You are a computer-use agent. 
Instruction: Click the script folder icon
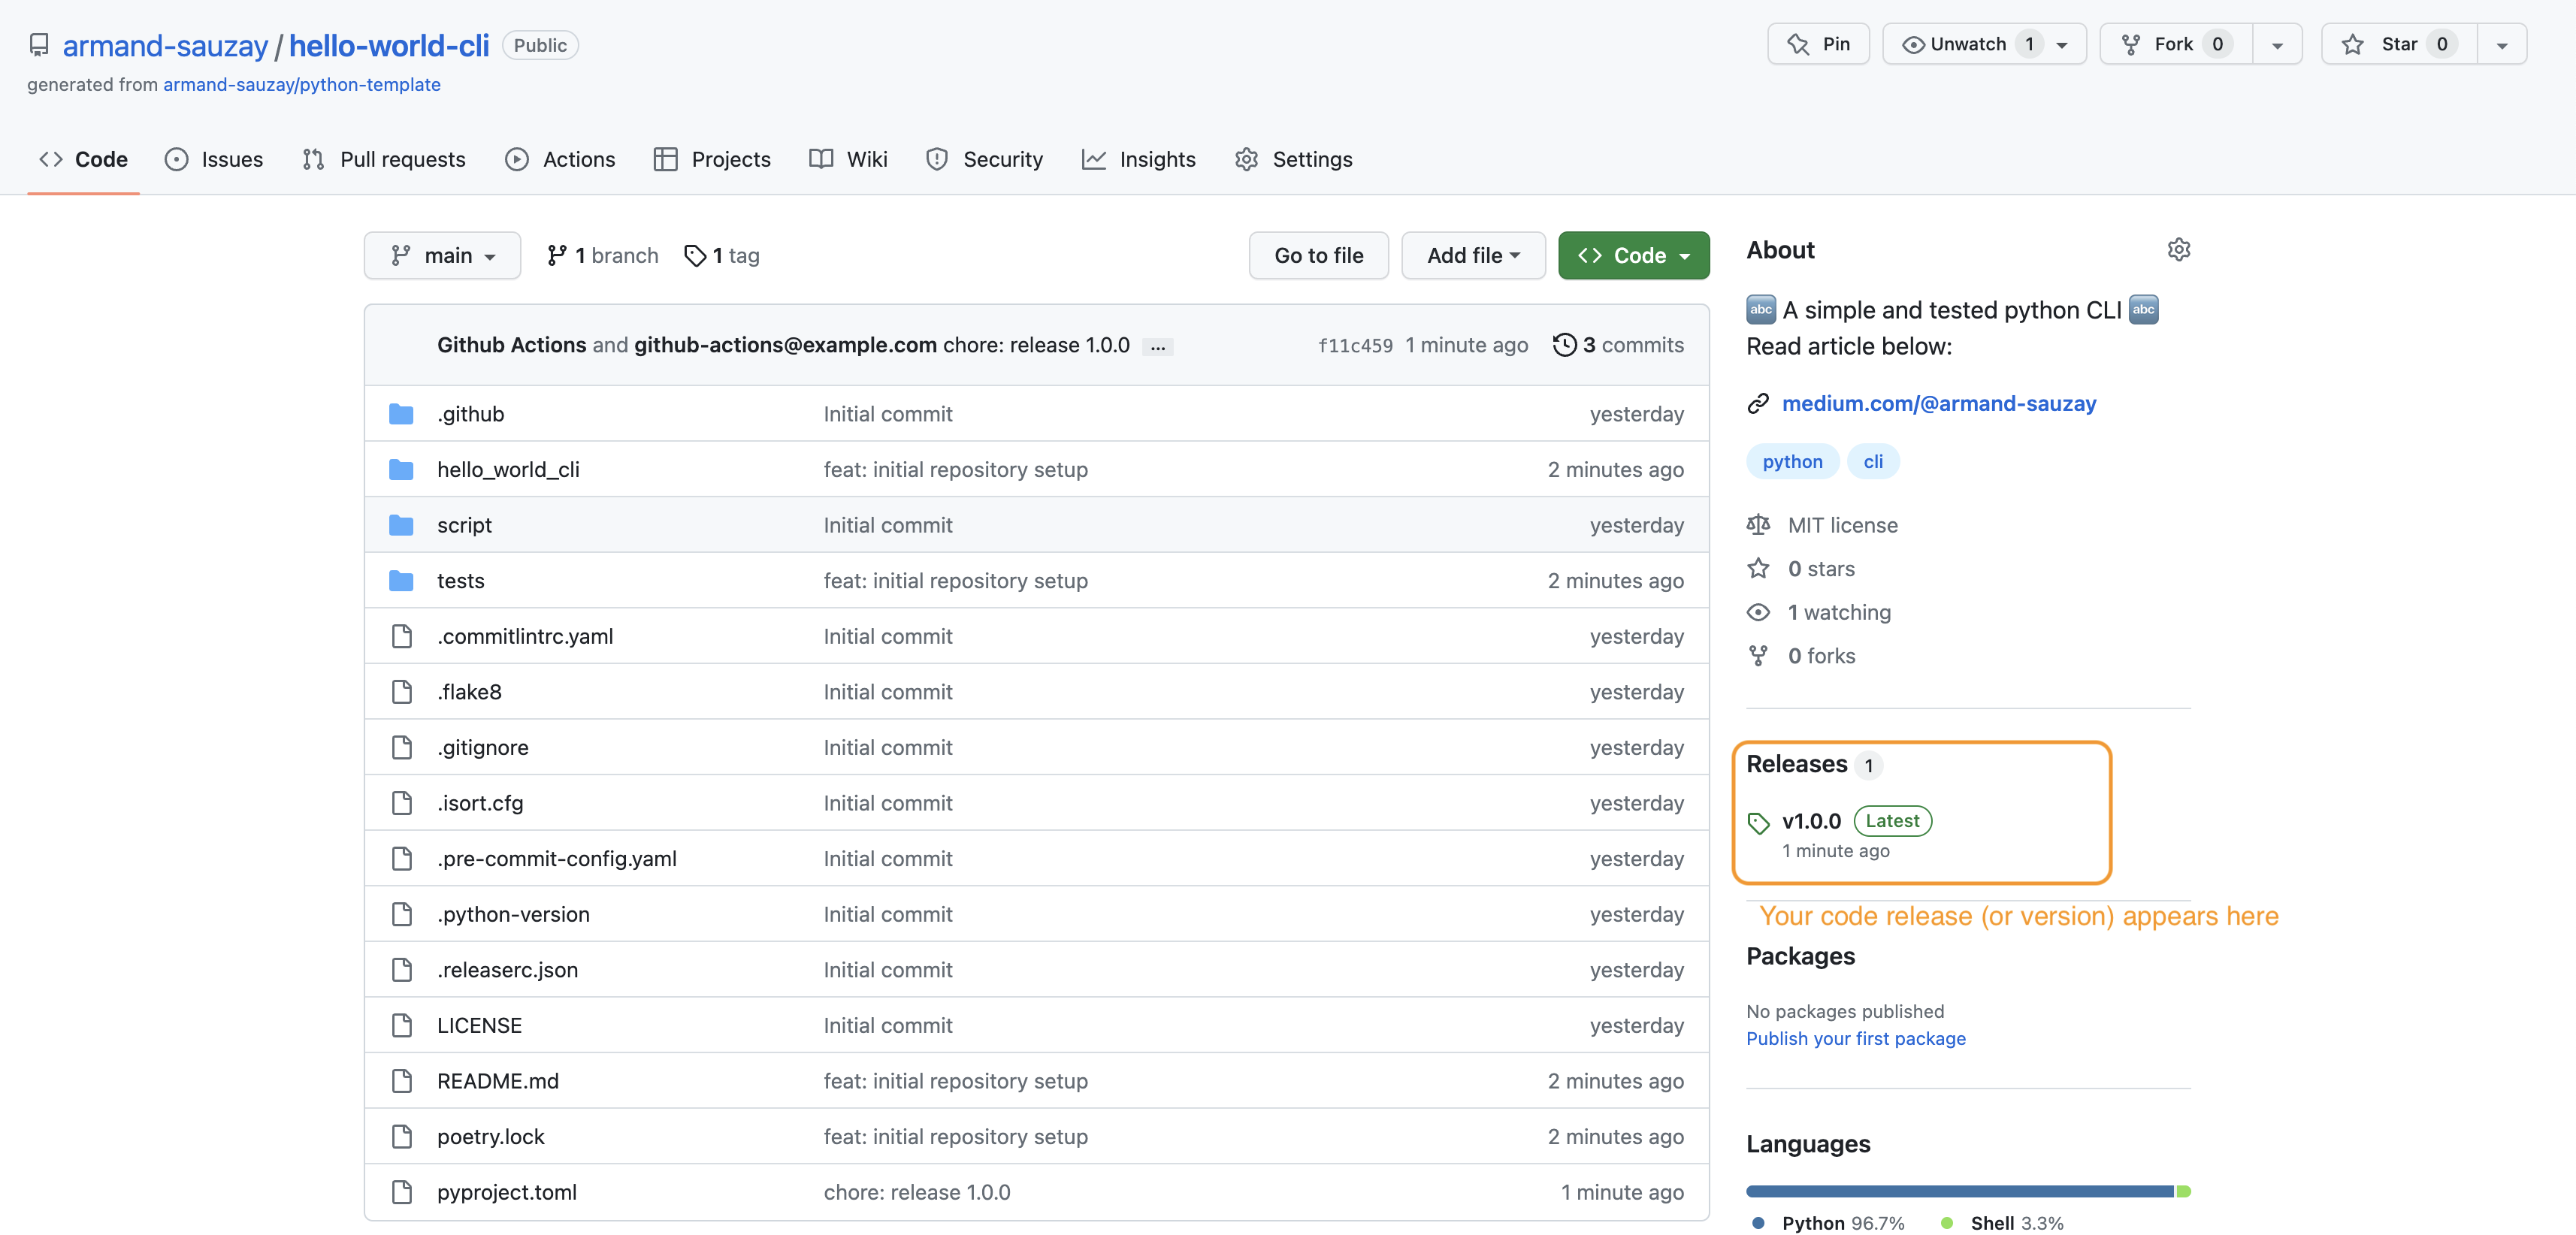pyautogui.click(x=401, y=525)
